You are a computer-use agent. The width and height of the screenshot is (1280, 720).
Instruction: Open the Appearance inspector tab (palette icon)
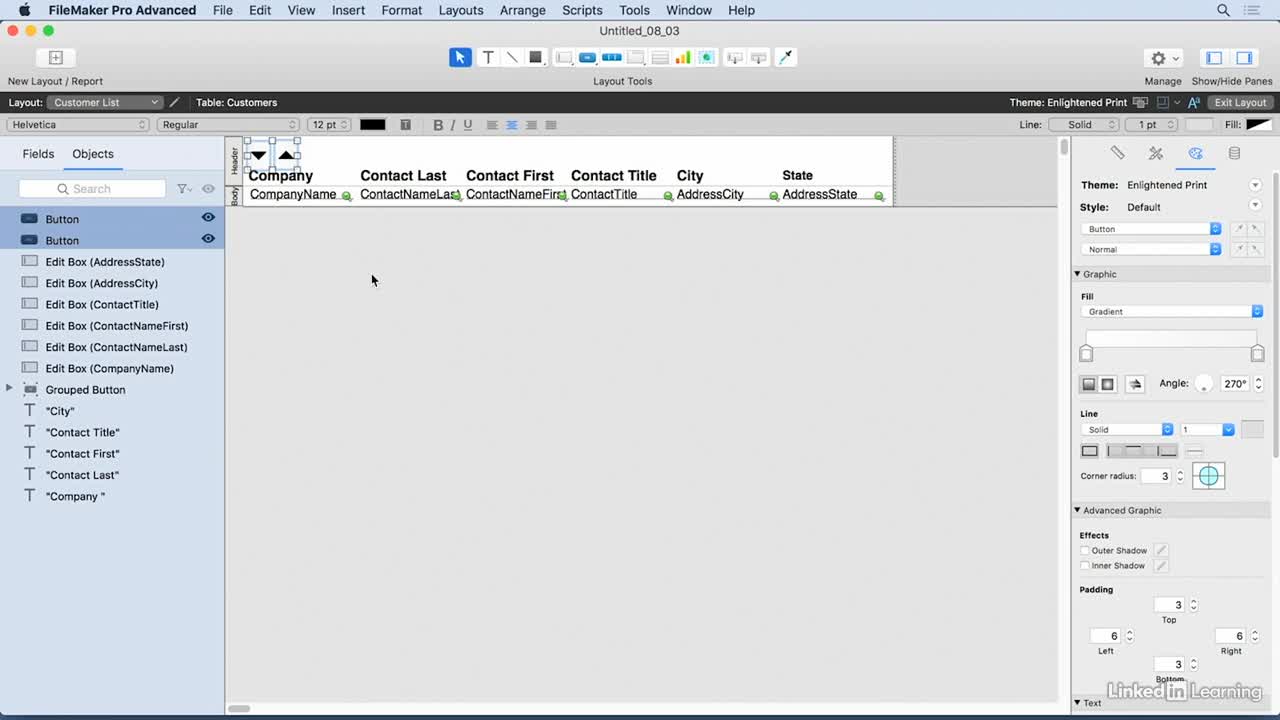1195,153
